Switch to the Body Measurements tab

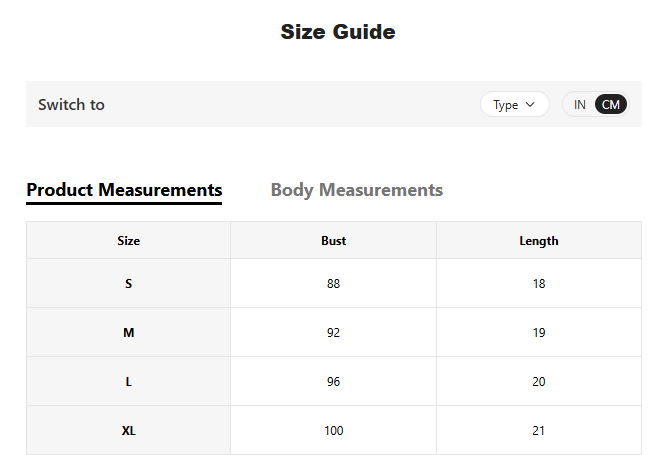click(x=356, y=190)
